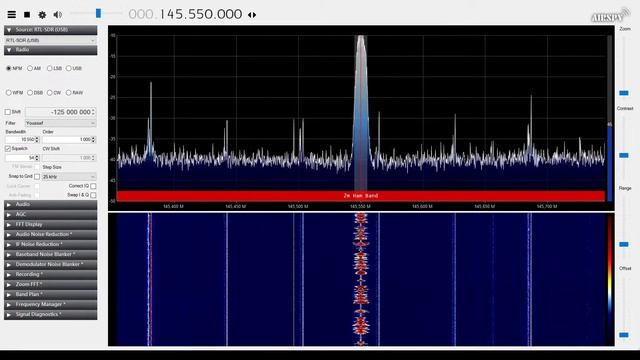Expand the Frequency Manager panel

pos(51,304)
